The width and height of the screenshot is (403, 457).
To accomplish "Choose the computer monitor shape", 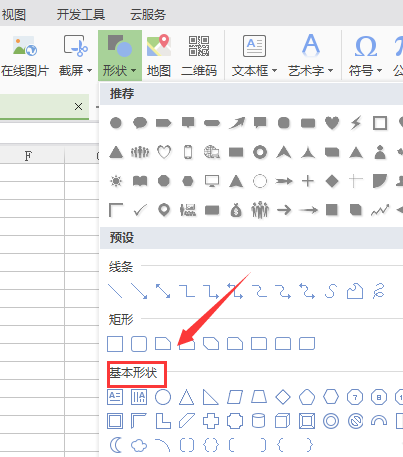I will [212, 181].
